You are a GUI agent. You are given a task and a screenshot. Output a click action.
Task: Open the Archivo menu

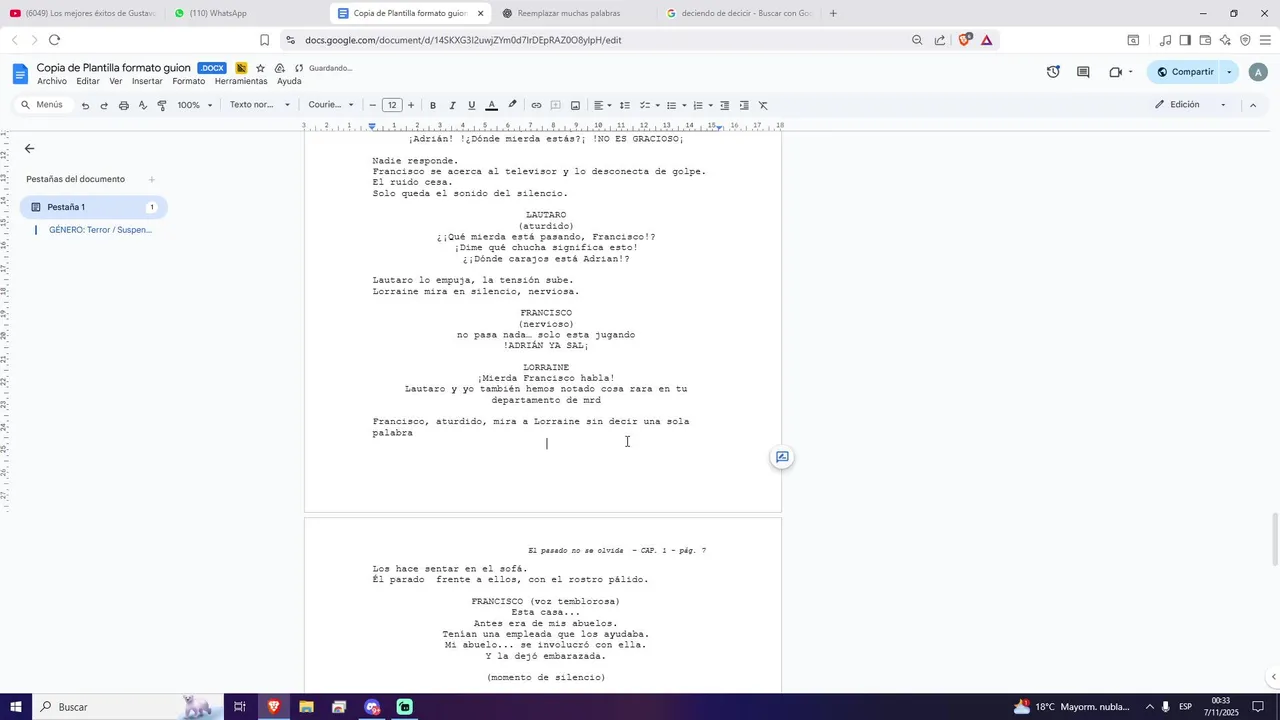click(x=52, y=82)
